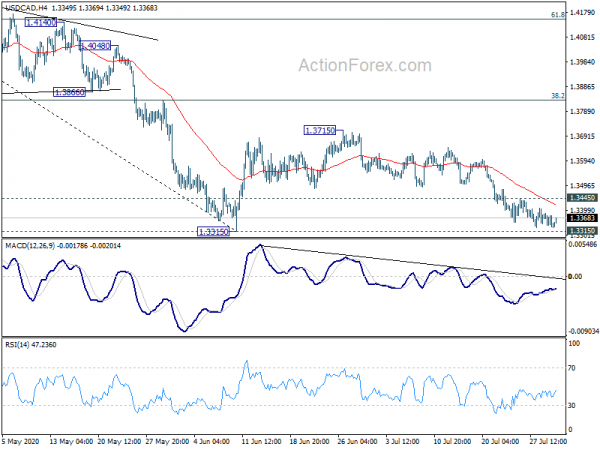The image size is (600, 450).
Task: Click the RSI 70 level label
Action: point(572,368)
